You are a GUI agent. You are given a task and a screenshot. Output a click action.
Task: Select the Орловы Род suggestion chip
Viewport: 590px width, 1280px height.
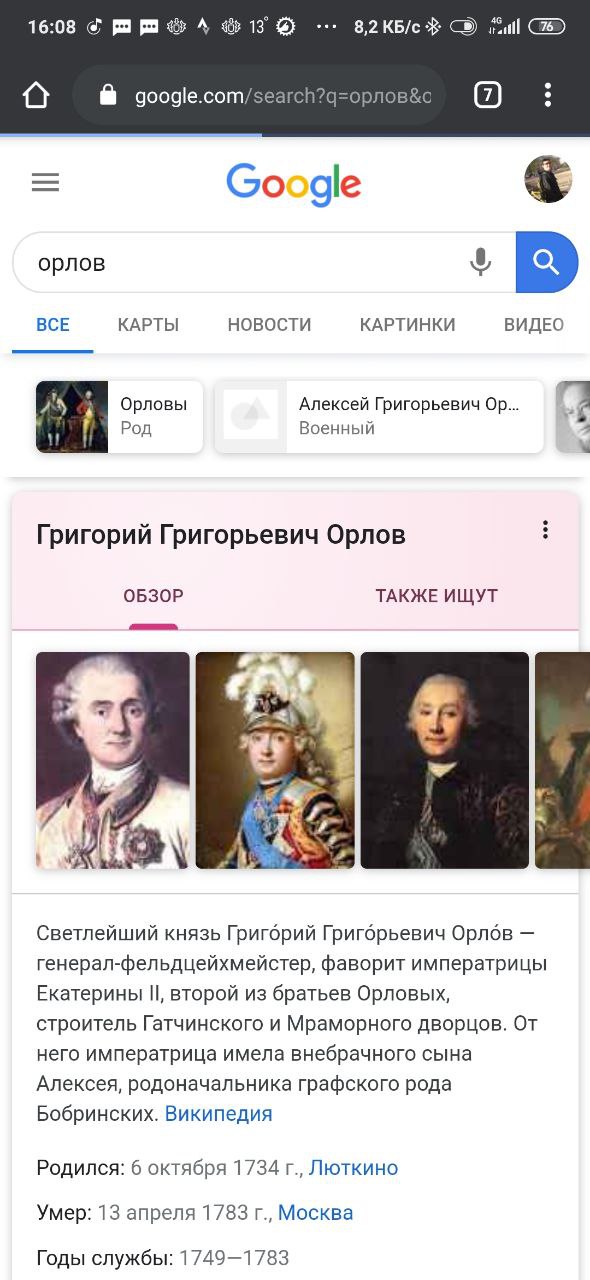(x=119, y=416)
